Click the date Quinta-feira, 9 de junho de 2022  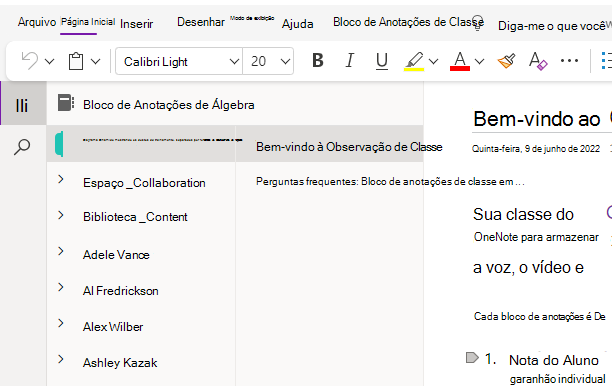536,149
